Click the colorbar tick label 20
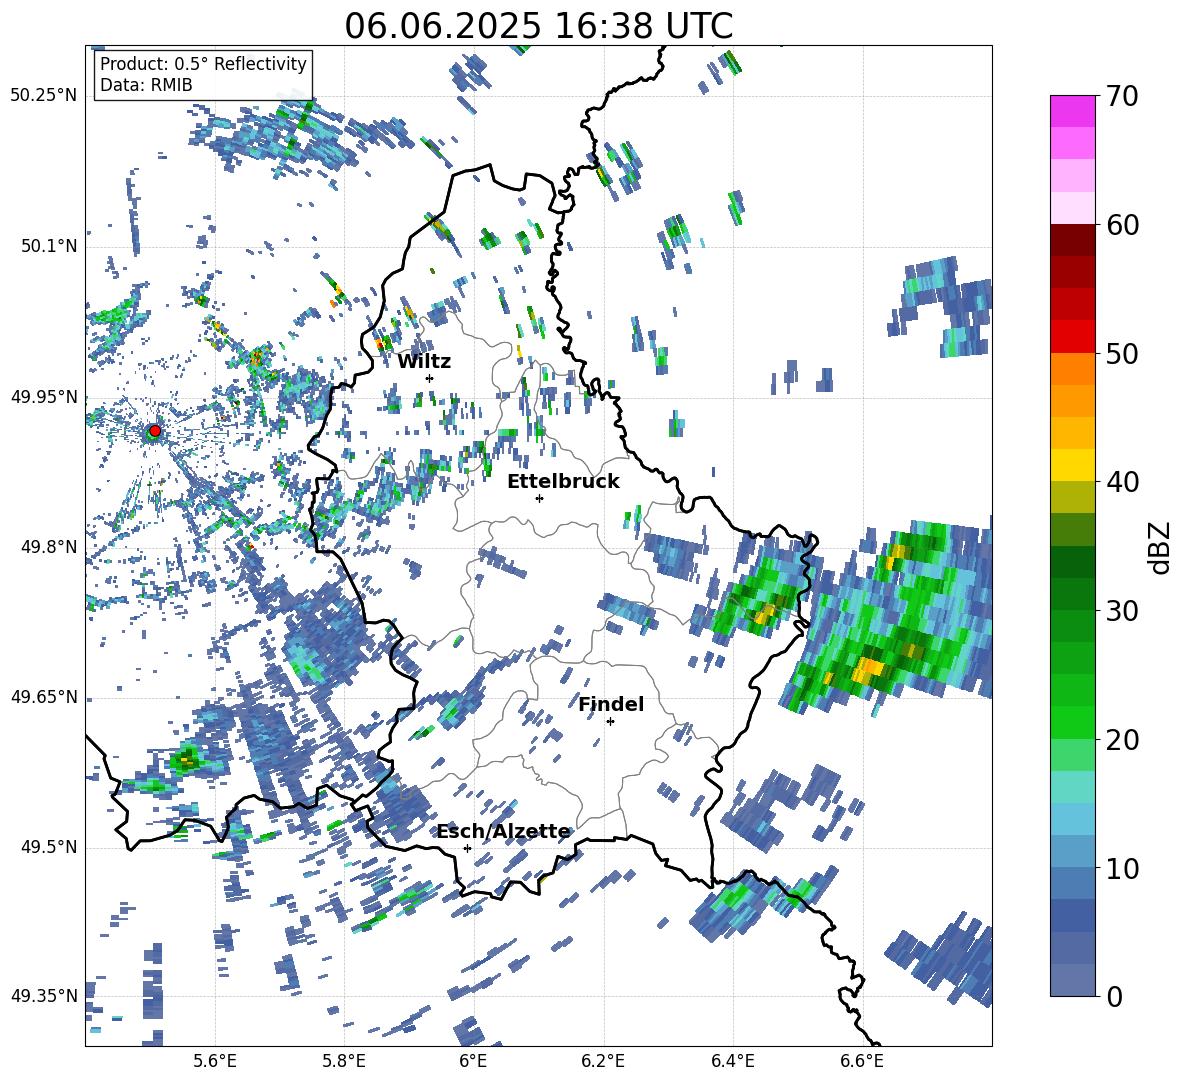Image resolution: width=1184 pixels, height=1081 pixels. point(1122,740)
